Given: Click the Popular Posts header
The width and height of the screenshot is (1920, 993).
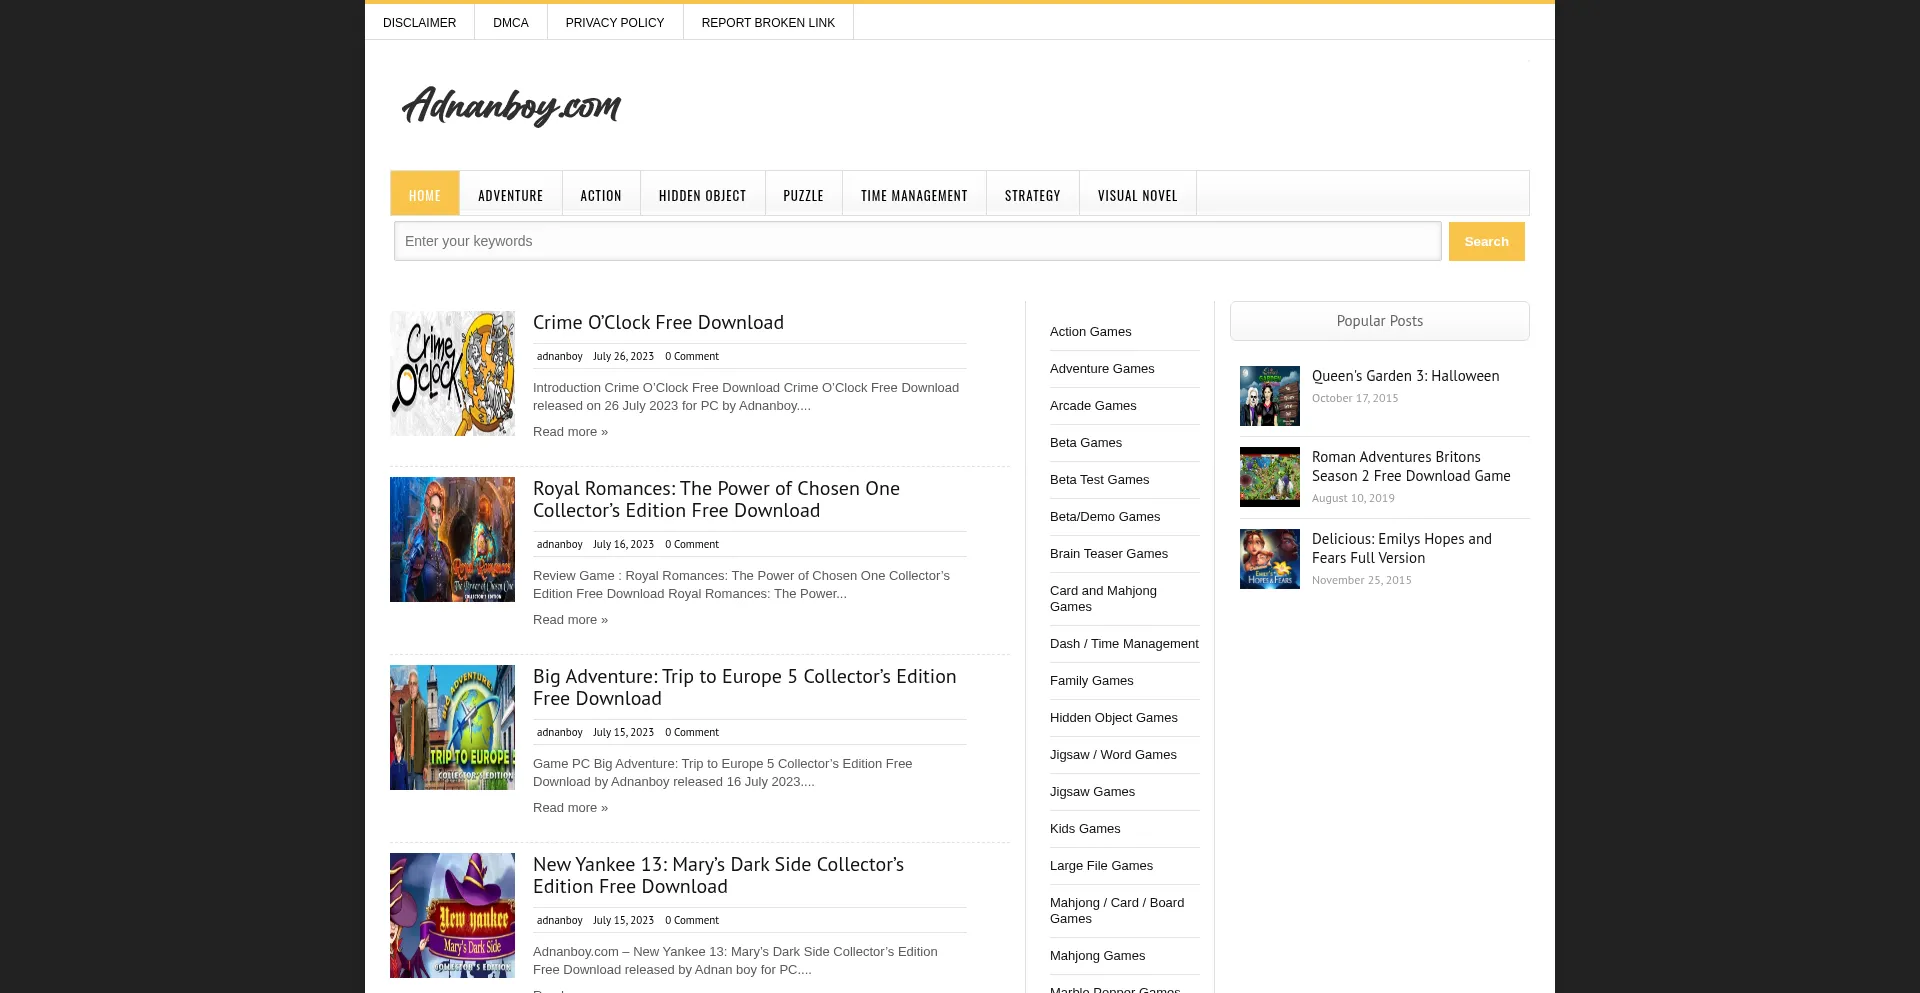Looking at the screenshot, I should tap(1379, 321).
